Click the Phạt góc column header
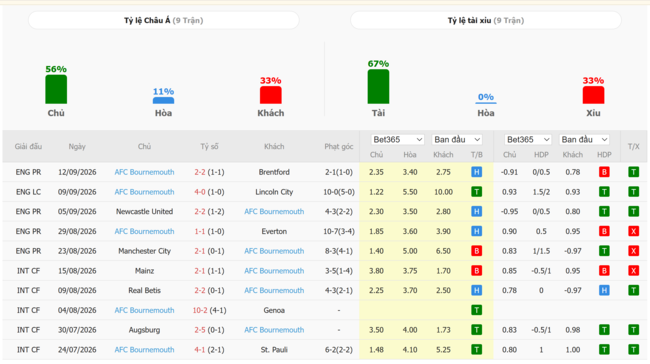Image resolution: width=650 pixels, height=364 pixels. click(x=339, y=146)
